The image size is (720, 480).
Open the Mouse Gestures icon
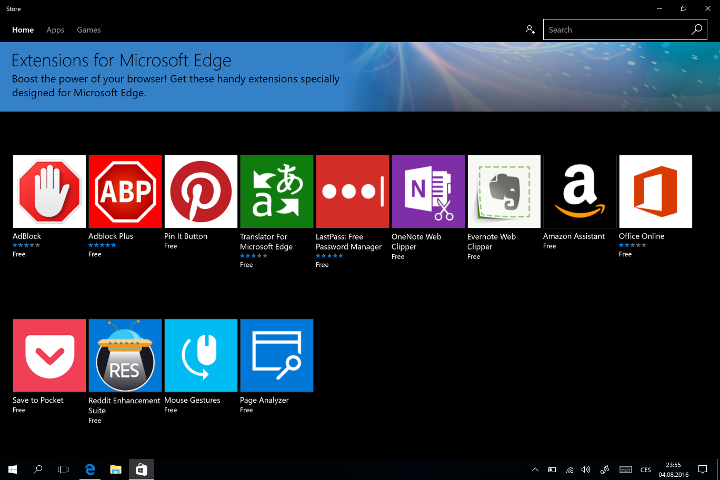[x=201, y=355]
